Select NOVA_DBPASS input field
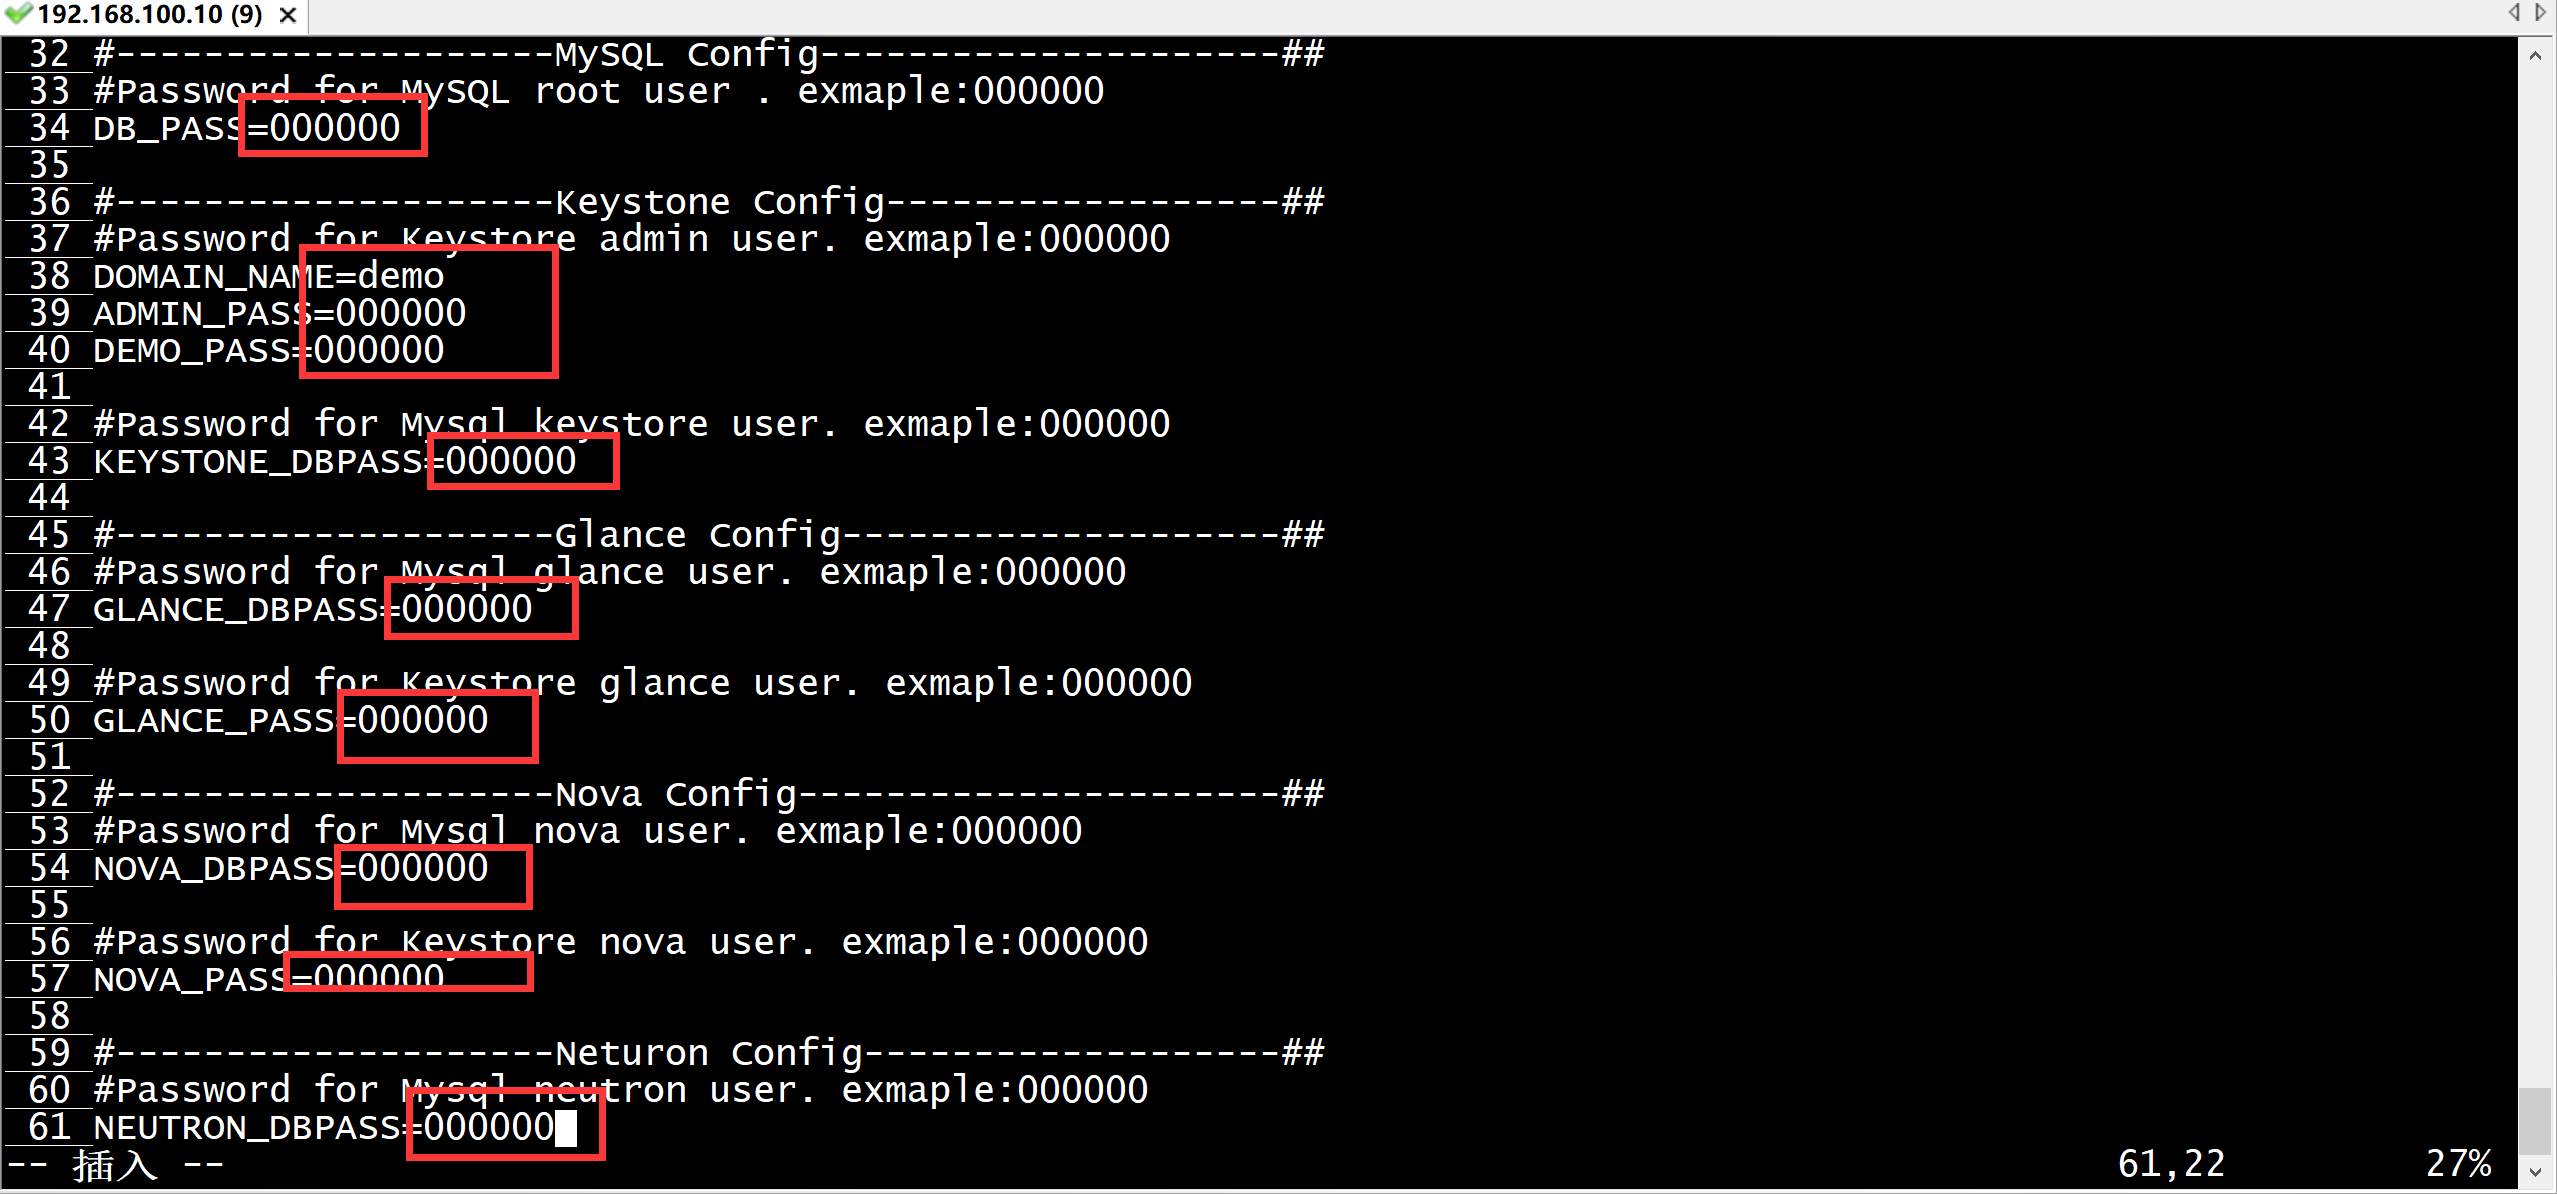 point(400,868)
